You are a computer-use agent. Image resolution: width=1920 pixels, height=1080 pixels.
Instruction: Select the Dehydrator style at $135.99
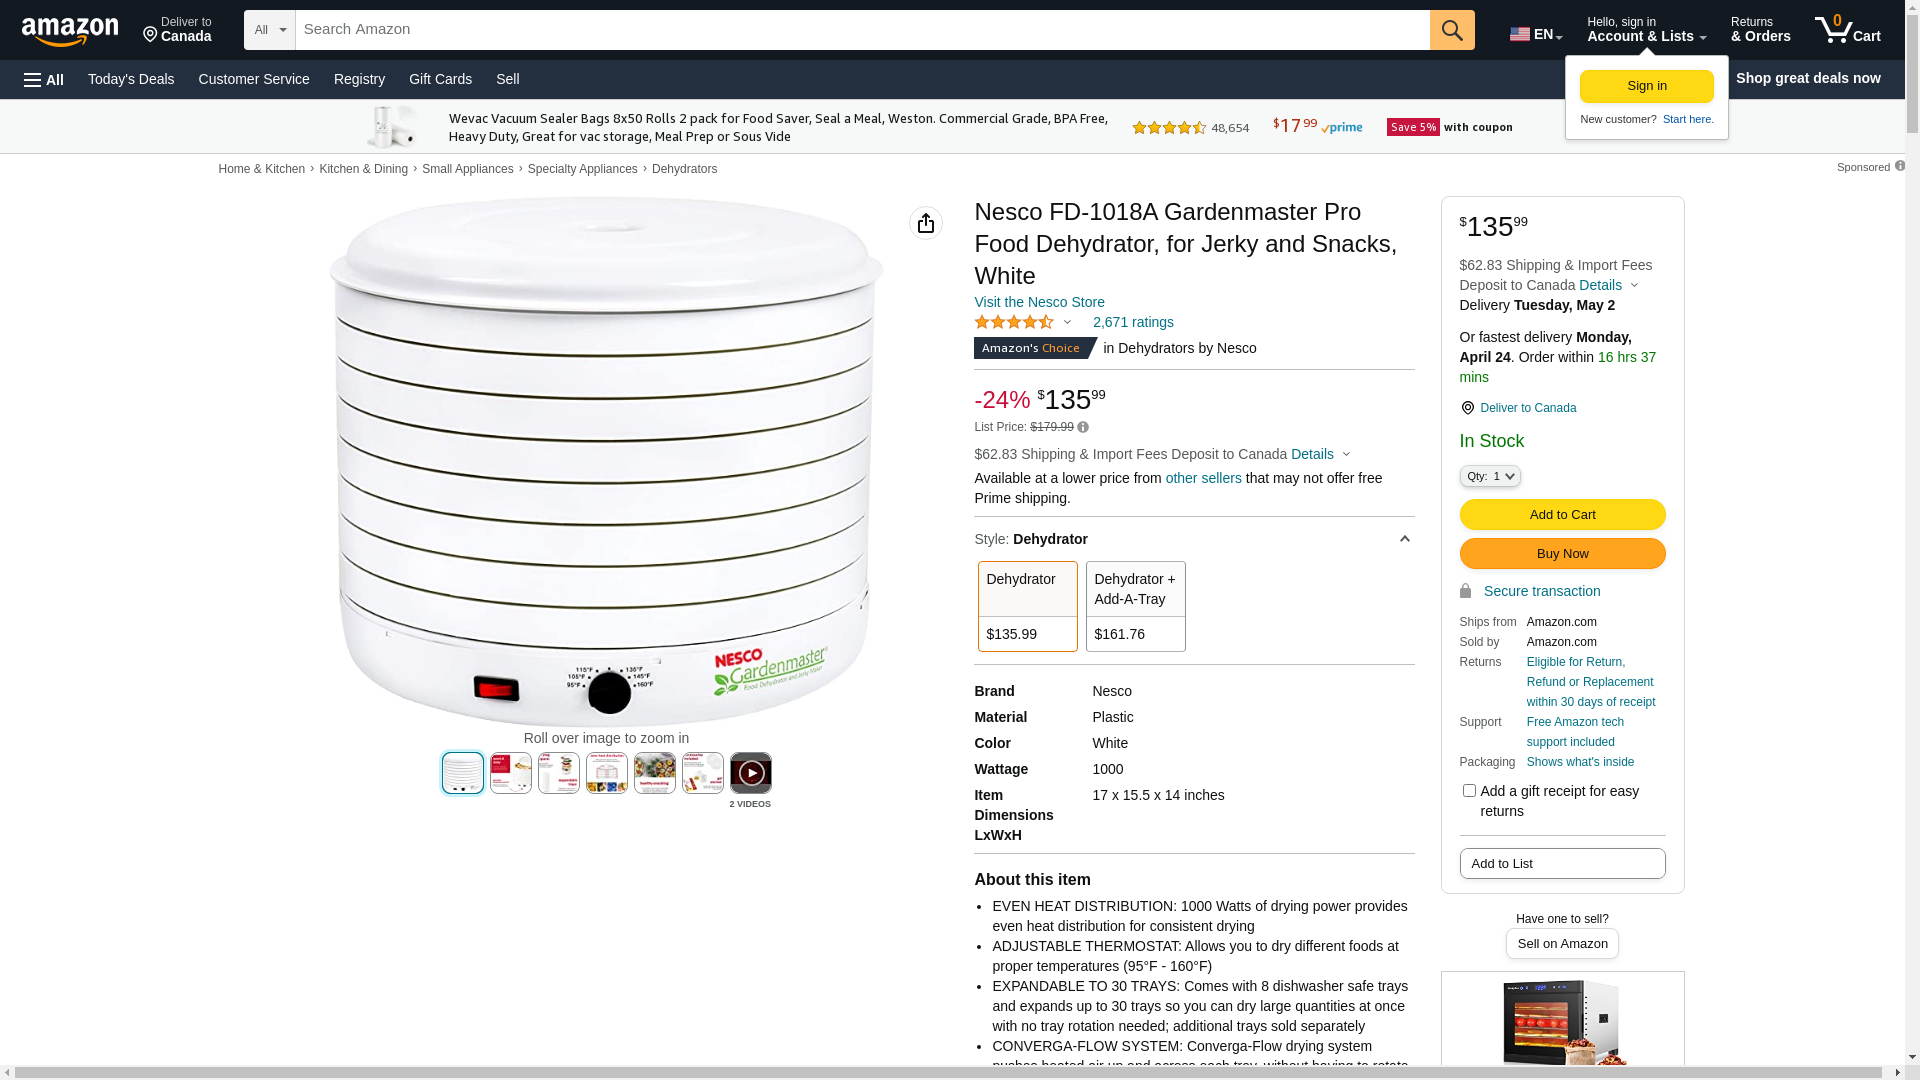(x=1027, y=606)
